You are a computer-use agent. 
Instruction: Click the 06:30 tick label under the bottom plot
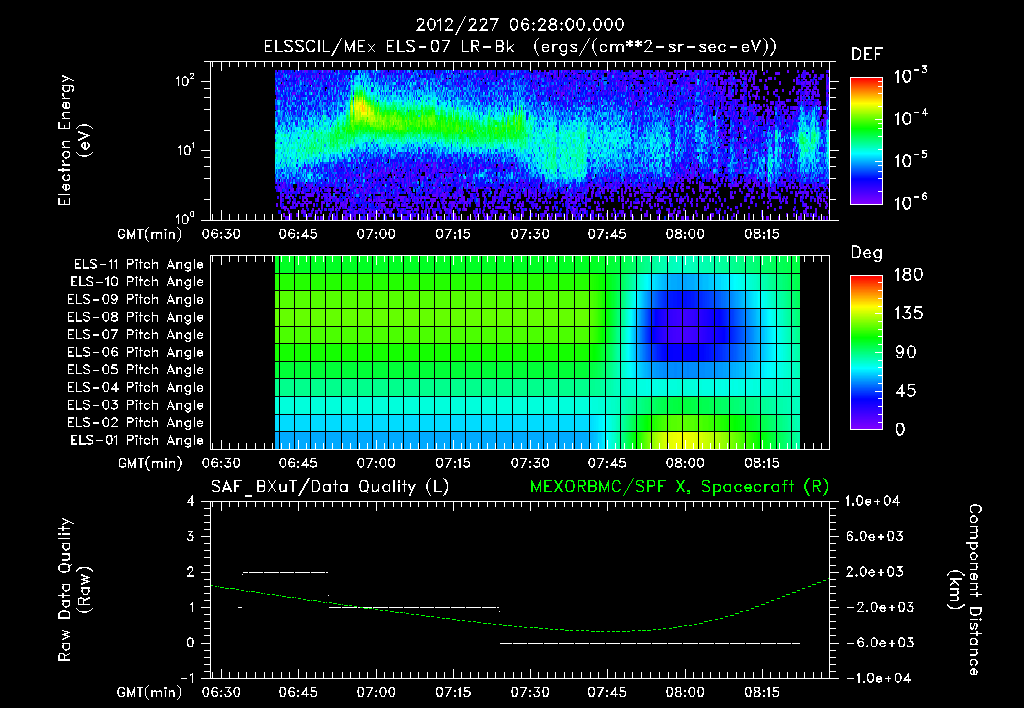pos(221,692)
